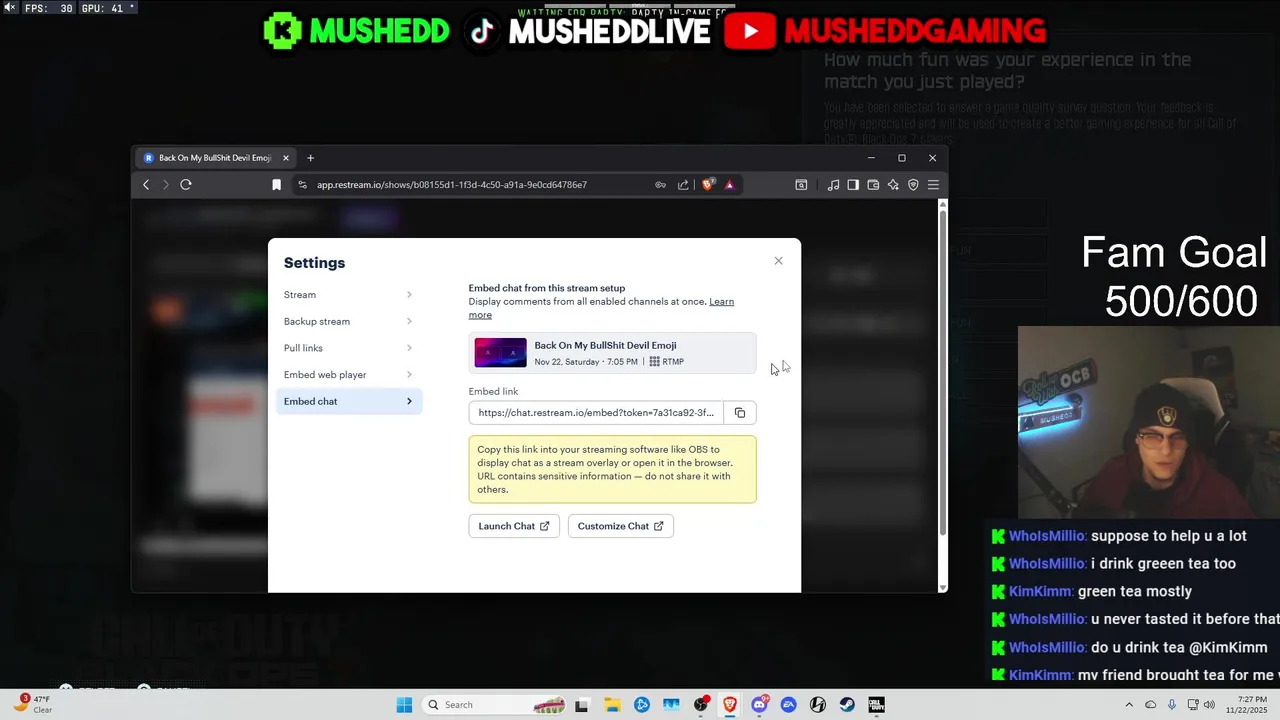Open Leo AI sparkle icon

[893, 185]
